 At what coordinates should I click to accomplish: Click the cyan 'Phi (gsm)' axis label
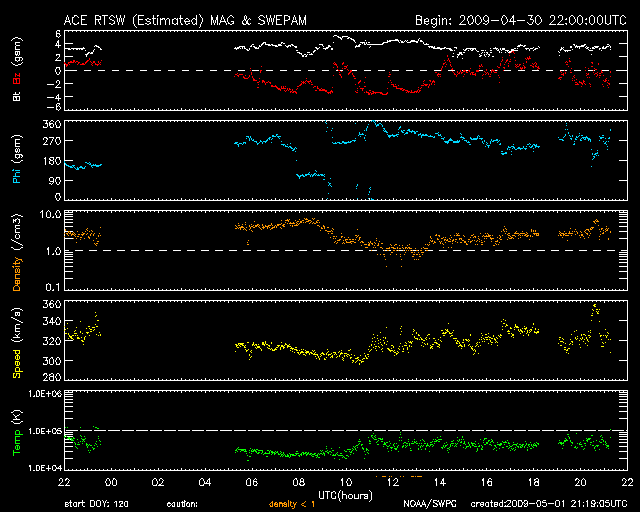point(17,159)
